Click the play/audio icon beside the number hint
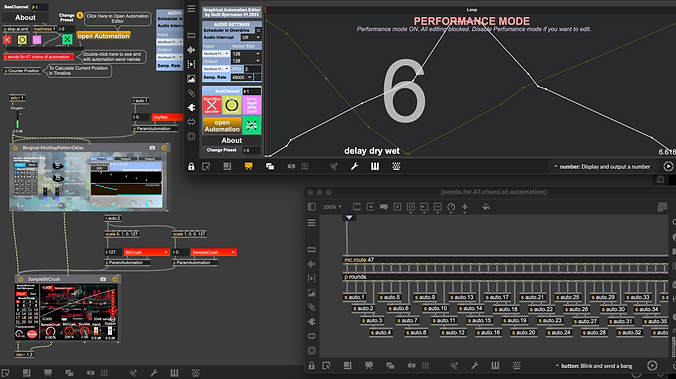 point(668,166)
